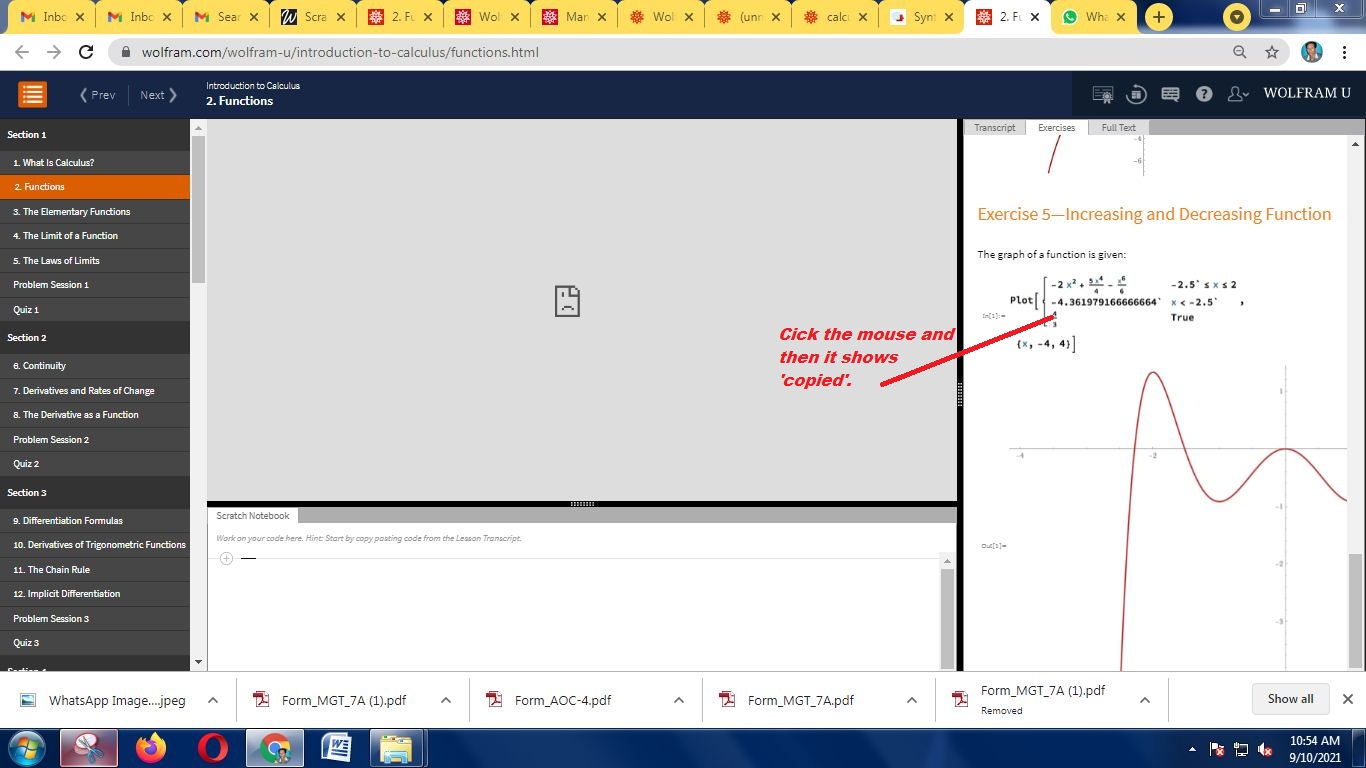
Task: Collapse the Section 3 header
Action: coord(95,493)
